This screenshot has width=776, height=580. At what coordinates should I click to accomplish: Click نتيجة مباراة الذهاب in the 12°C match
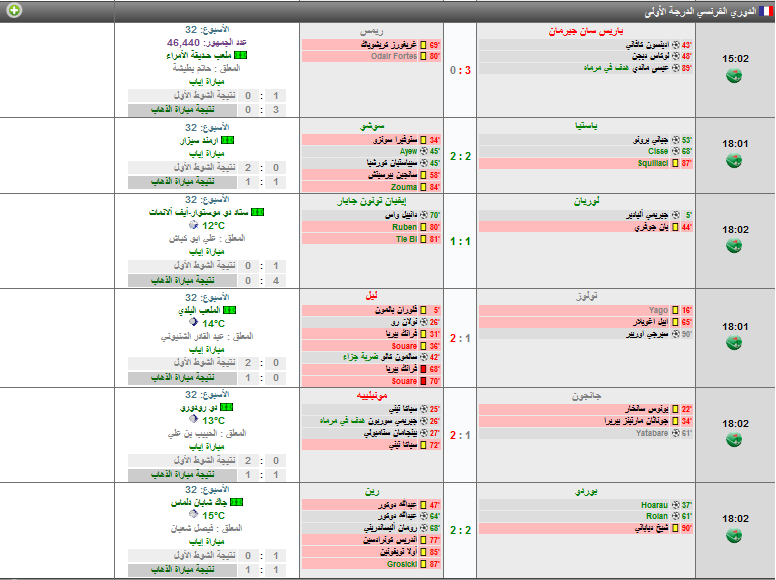tap(183, 280)
